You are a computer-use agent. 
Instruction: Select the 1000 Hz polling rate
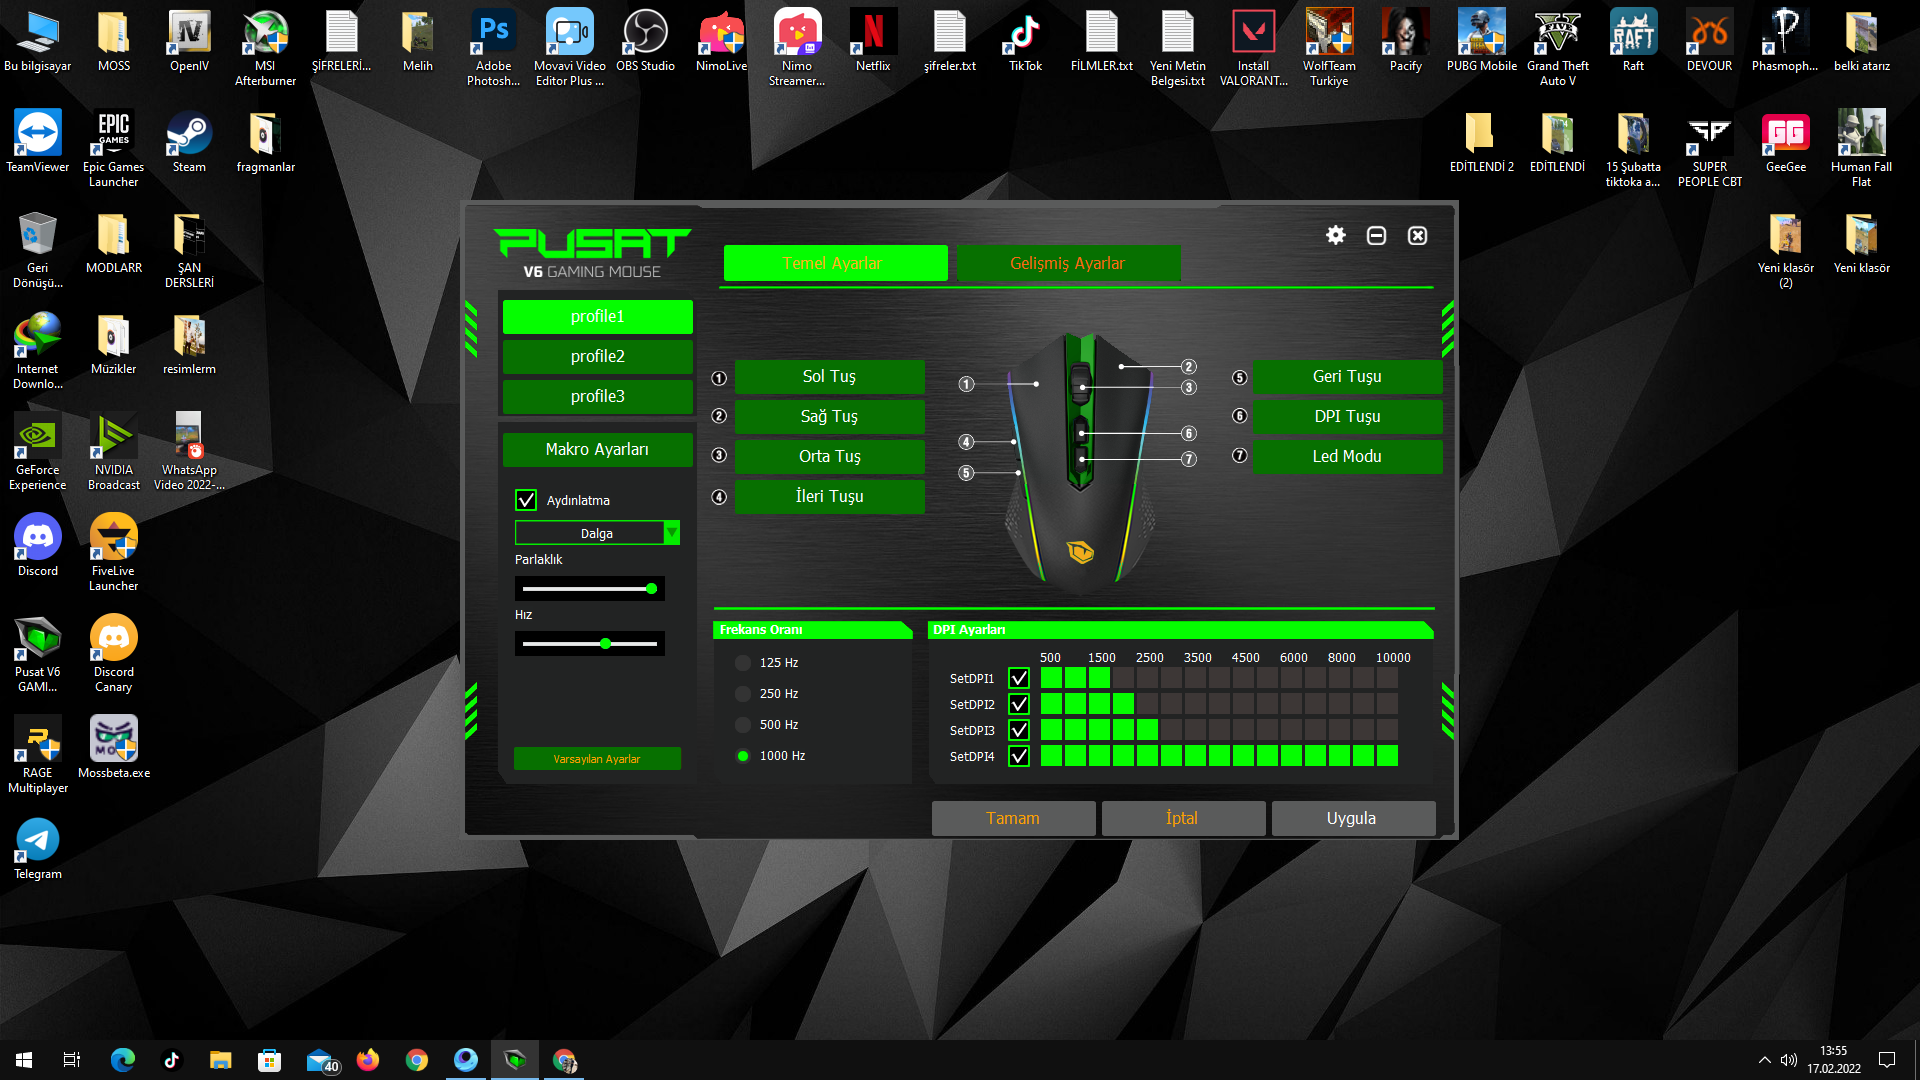tap(743, 755)
